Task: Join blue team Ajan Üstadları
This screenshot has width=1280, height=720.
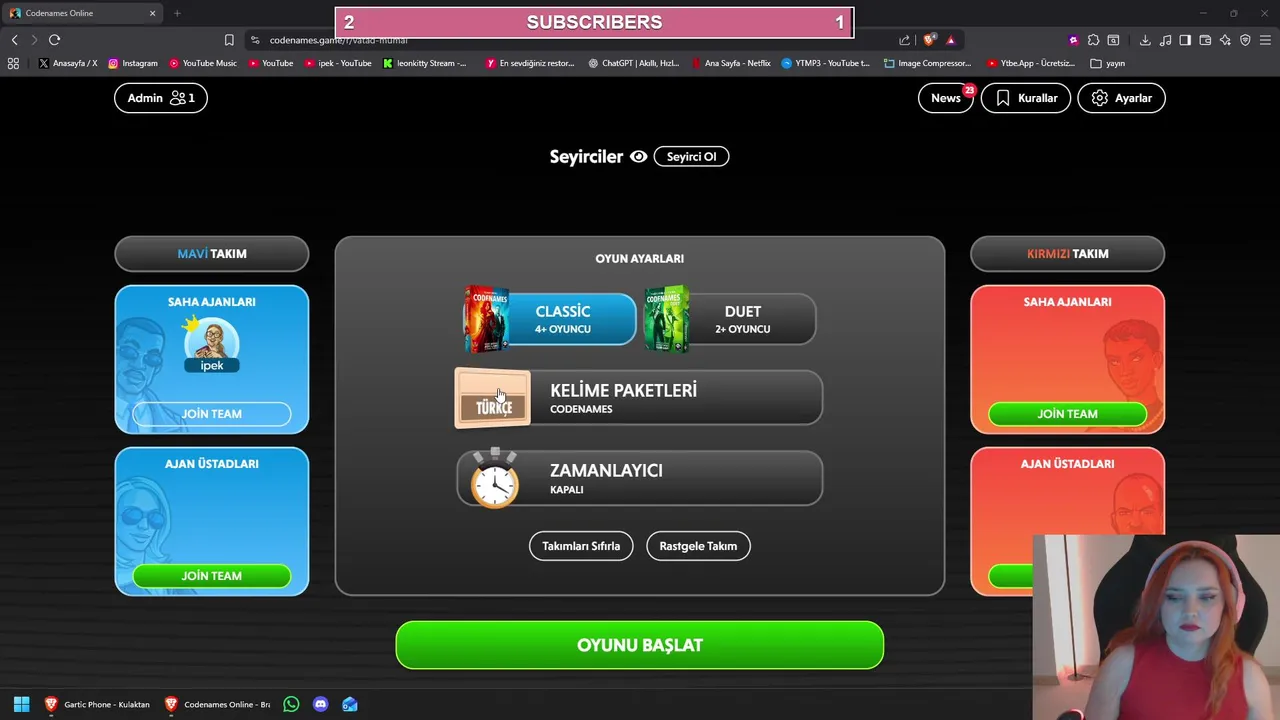Action: (212, 576)
